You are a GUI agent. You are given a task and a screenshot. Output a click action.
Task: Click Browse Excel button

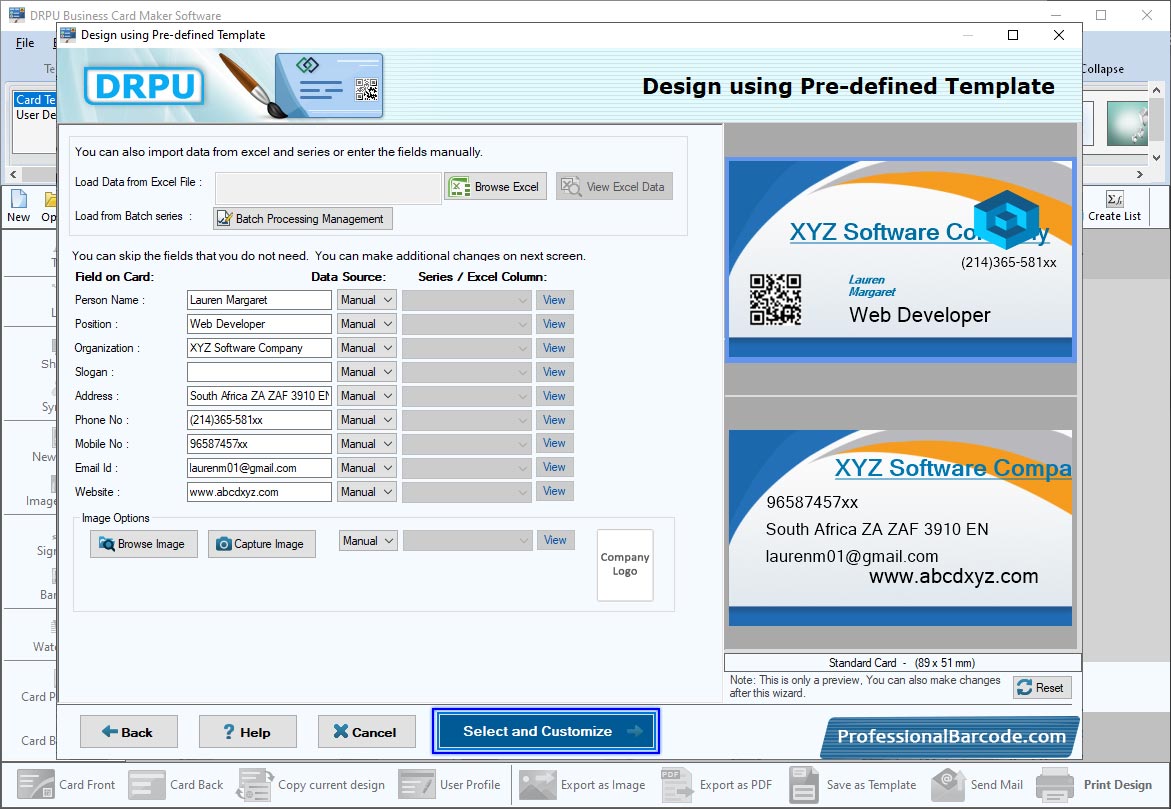[496, 187]
